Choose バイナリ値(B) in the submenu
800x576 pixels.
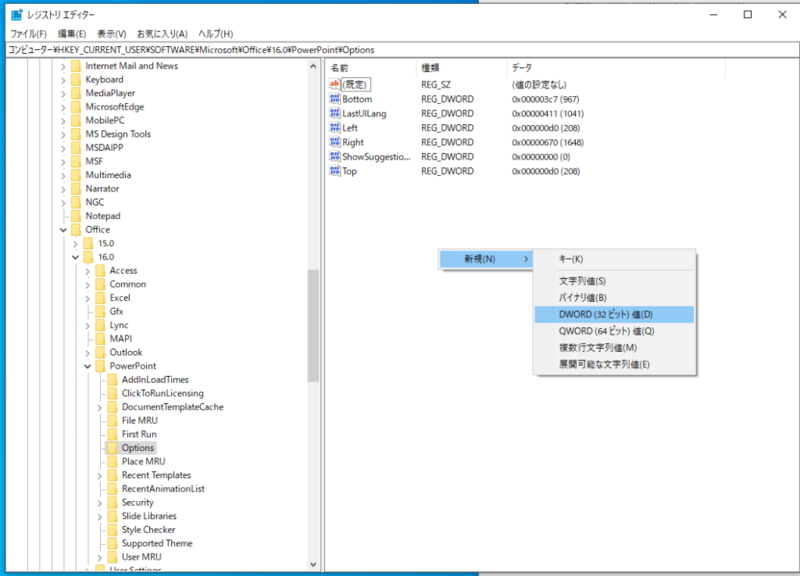(614, 297)
